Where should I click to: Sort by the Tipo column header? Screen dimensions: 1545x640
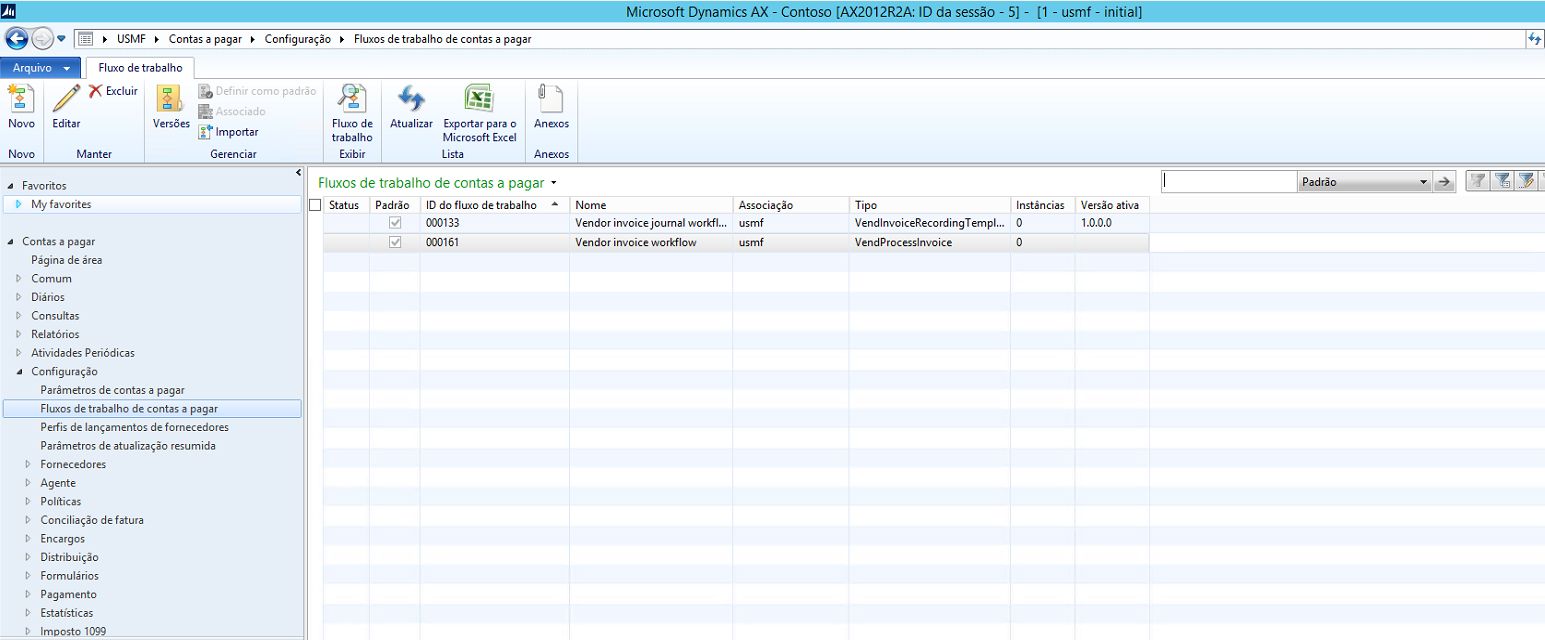coord(929,205)
